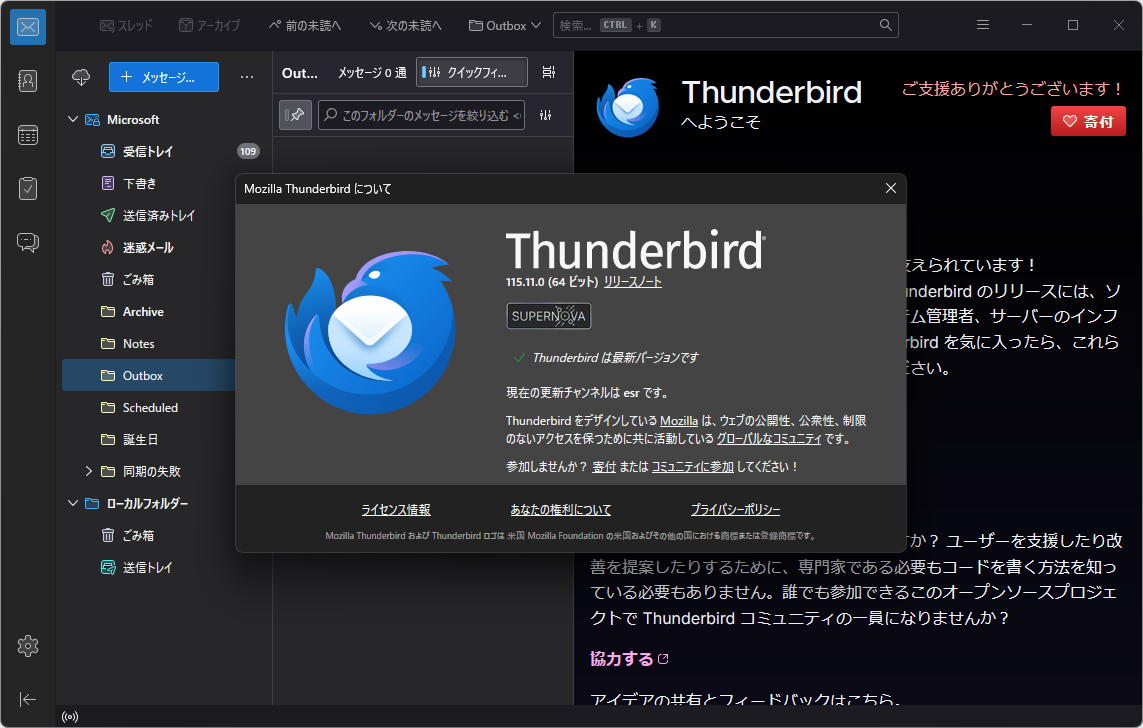Open the address book from the sidebar
This screenshot has width=1143, height=728.
pyautogui.click(x=27, y=81)
